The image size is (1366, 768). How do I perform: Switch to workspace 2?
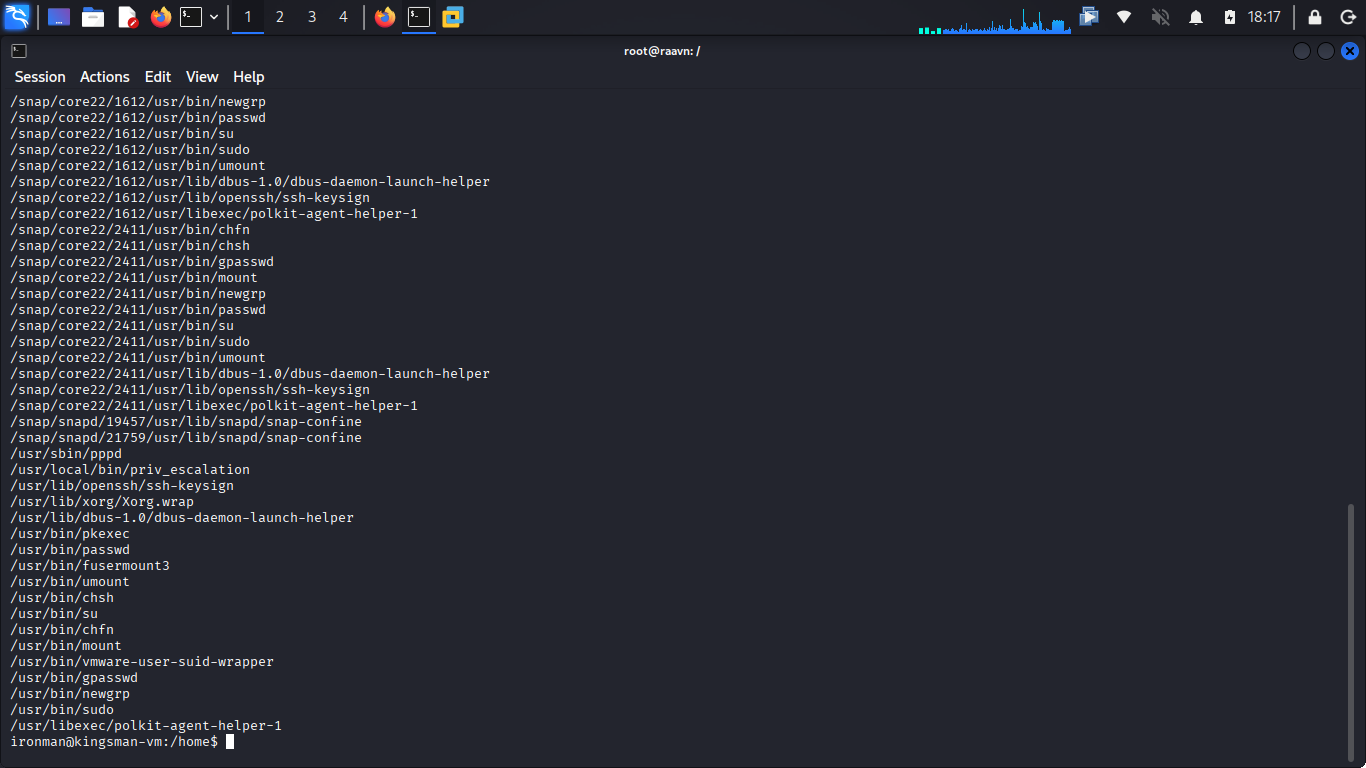click(280, 17)
